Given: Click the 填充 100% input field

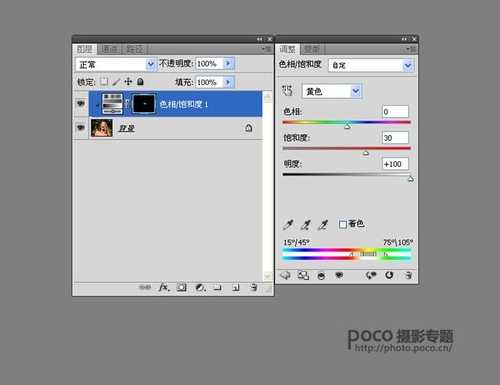Looking at the screenshot, I should click(209, 82).
